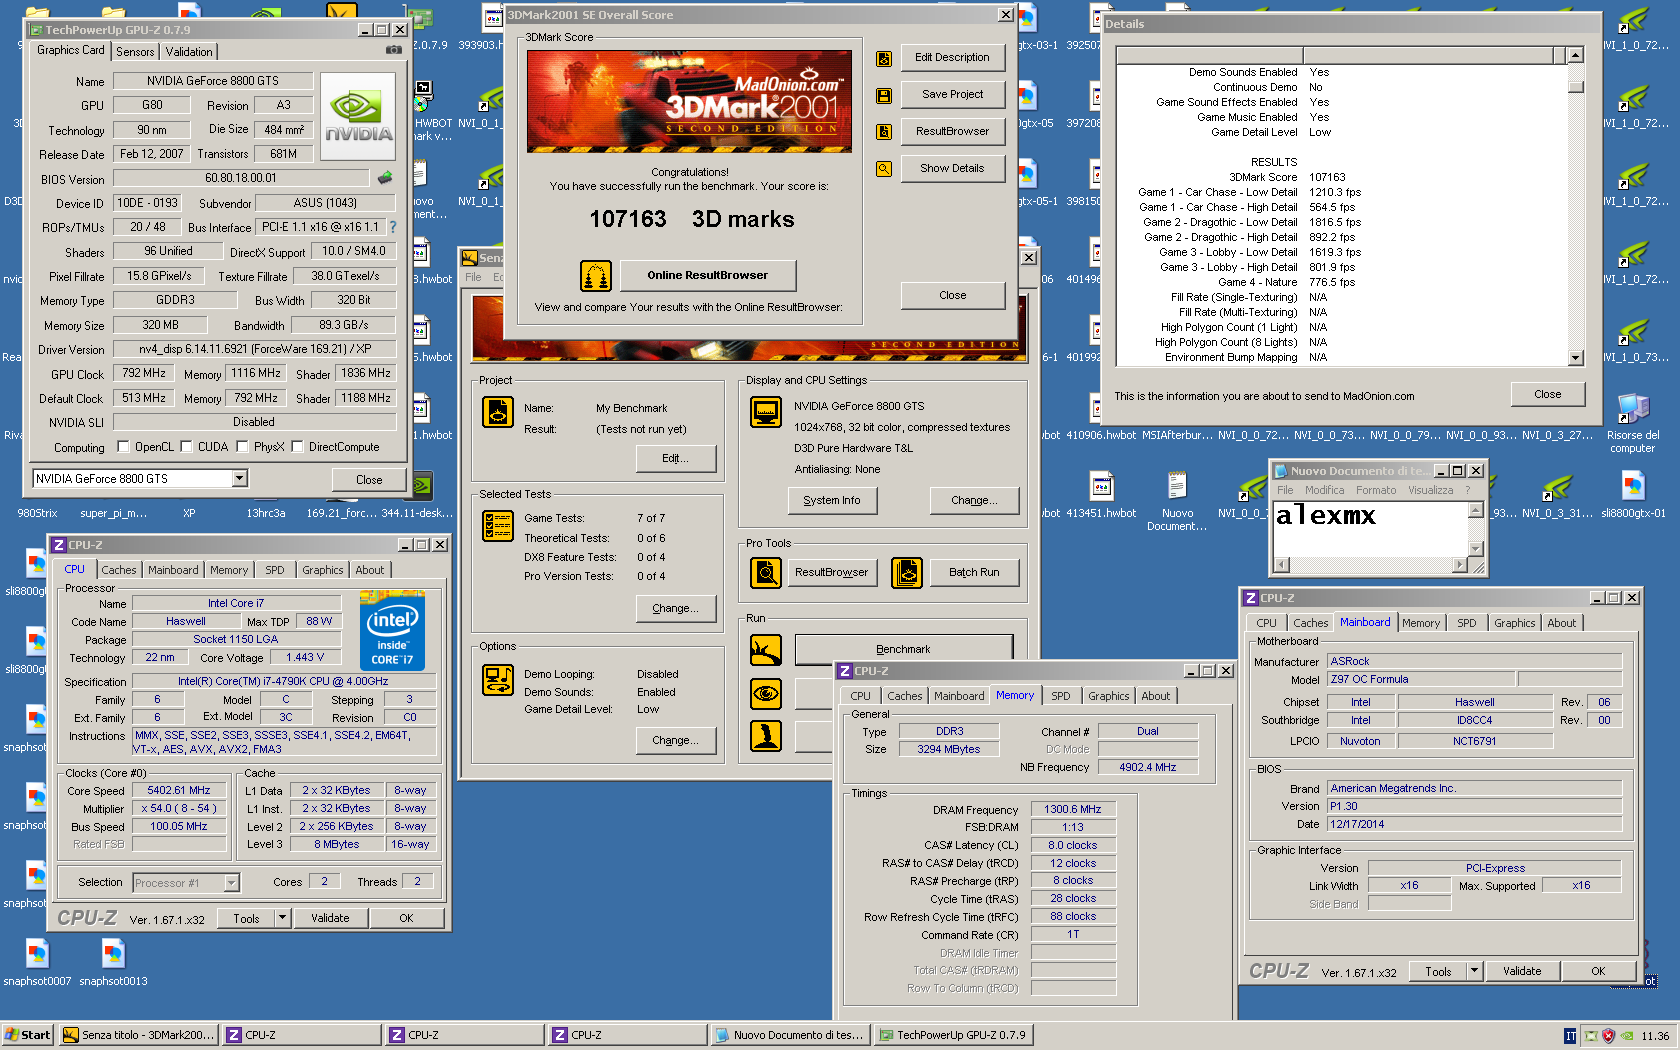The width and height of the screenshot is (1680, 1050).
Task: Click the GPU-Z screenshot camera icon
Action: click(394, 50)
